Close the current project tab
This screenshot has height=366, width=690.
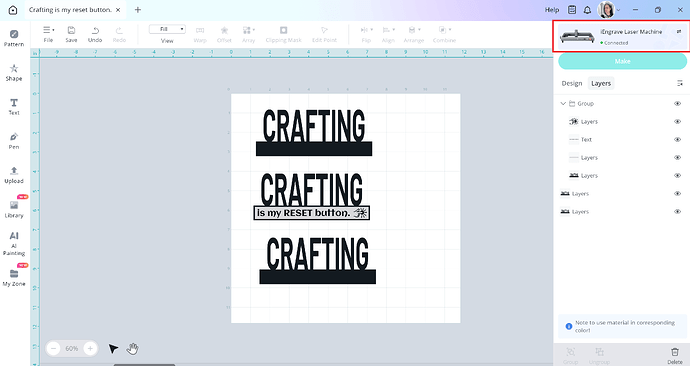click(118, 10)
